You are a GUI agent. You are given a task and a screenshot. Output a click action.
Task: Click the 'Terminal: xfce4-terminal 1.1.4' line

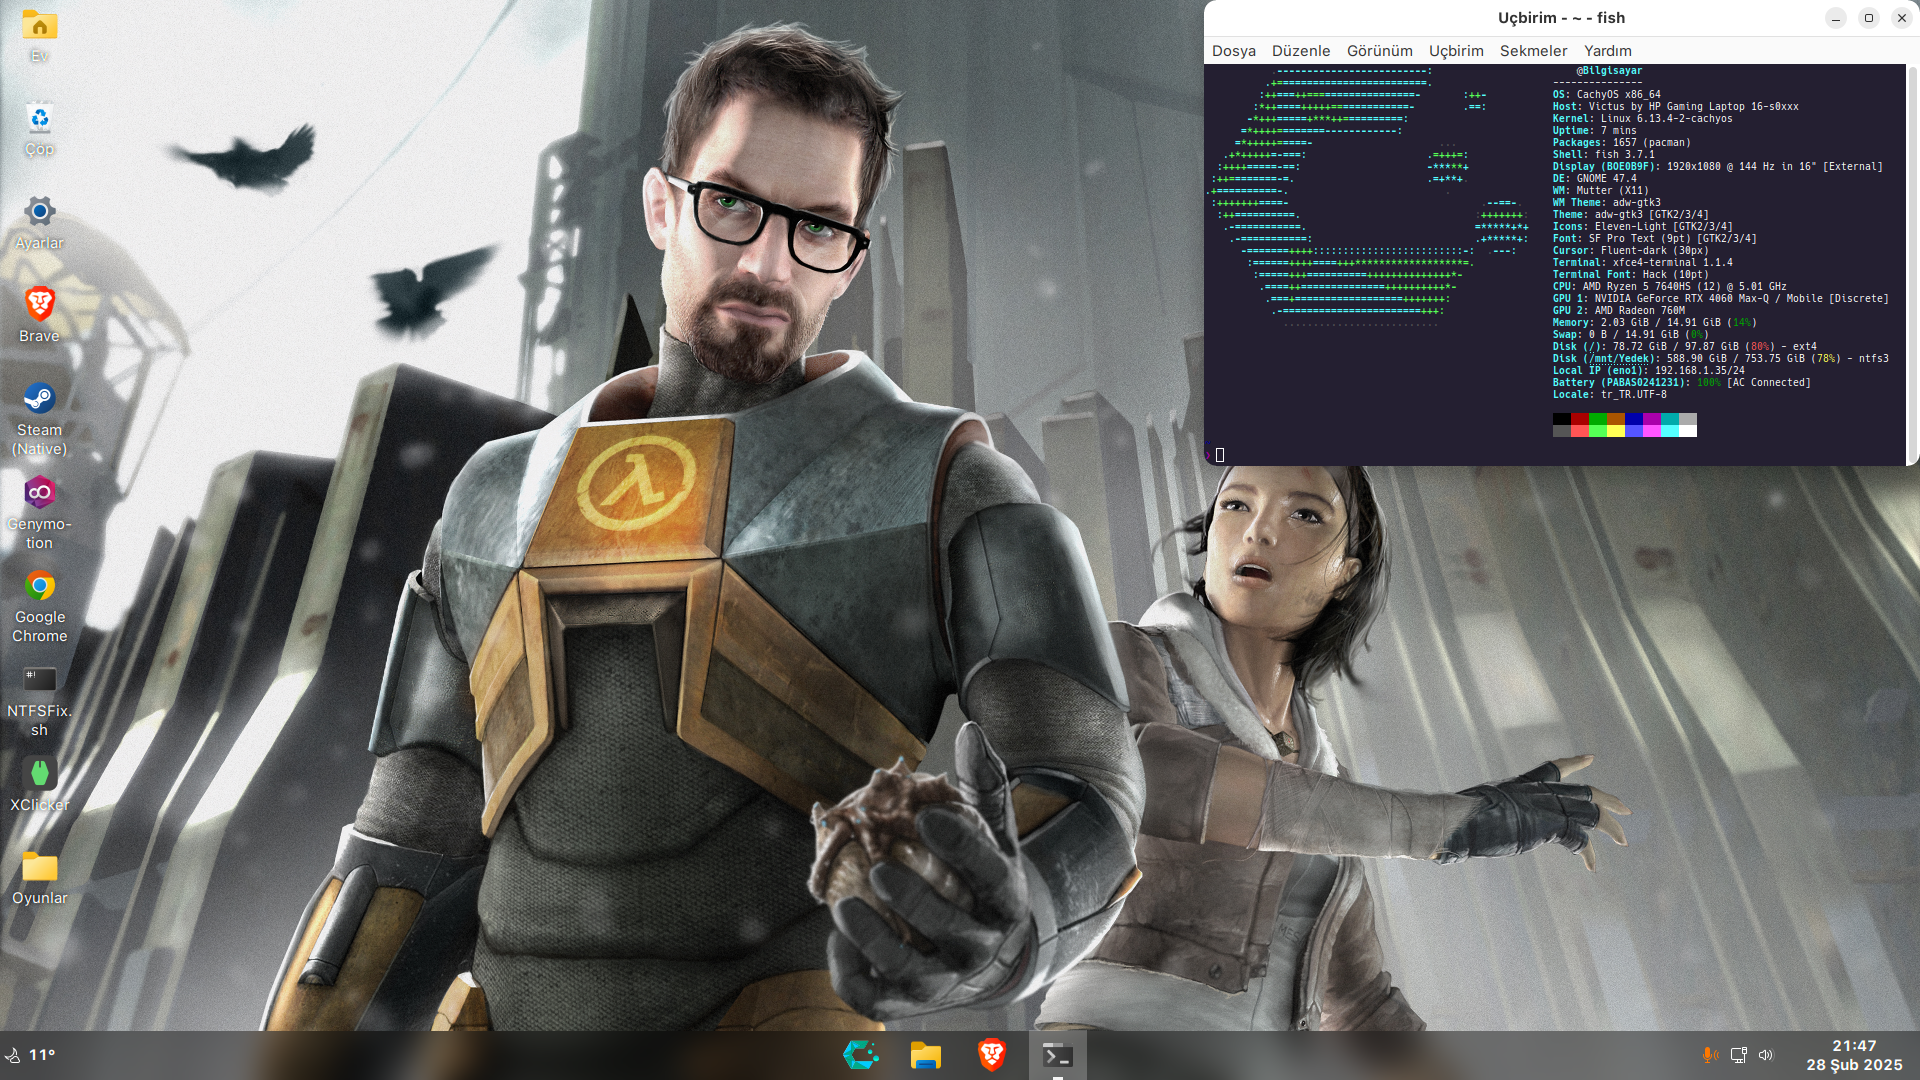coord(1643,263)
